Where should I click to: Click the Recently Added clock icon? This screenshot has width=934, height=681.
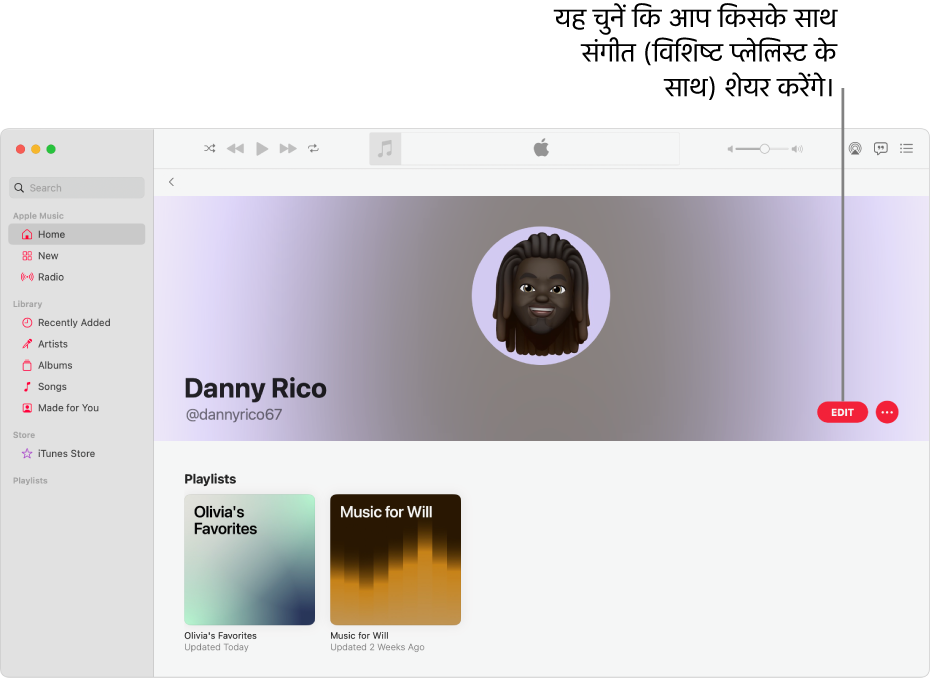tap(27, 322)
